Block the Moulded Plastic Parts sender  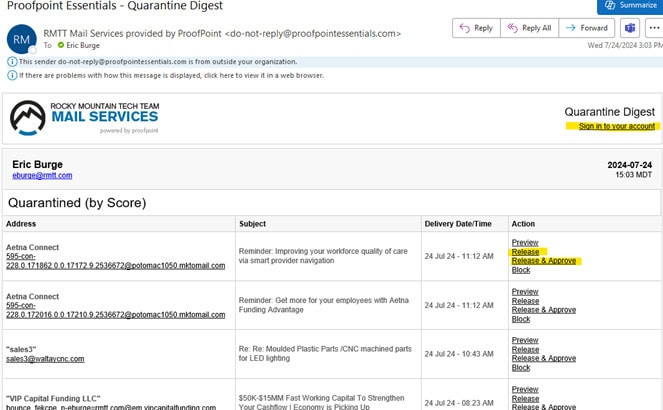(521, 368)
